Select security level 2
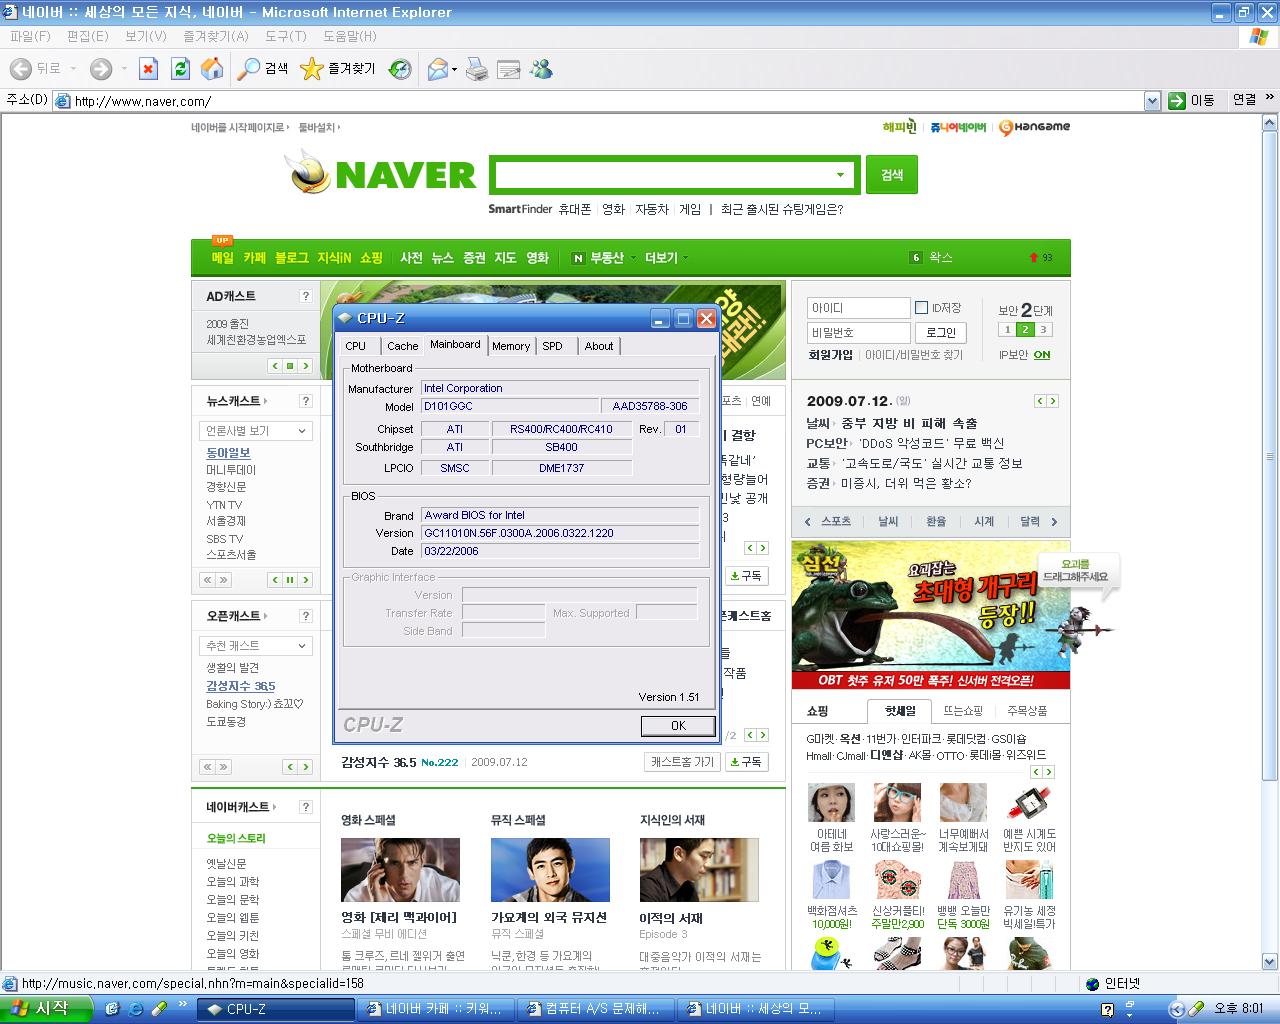 [1025, 330]
